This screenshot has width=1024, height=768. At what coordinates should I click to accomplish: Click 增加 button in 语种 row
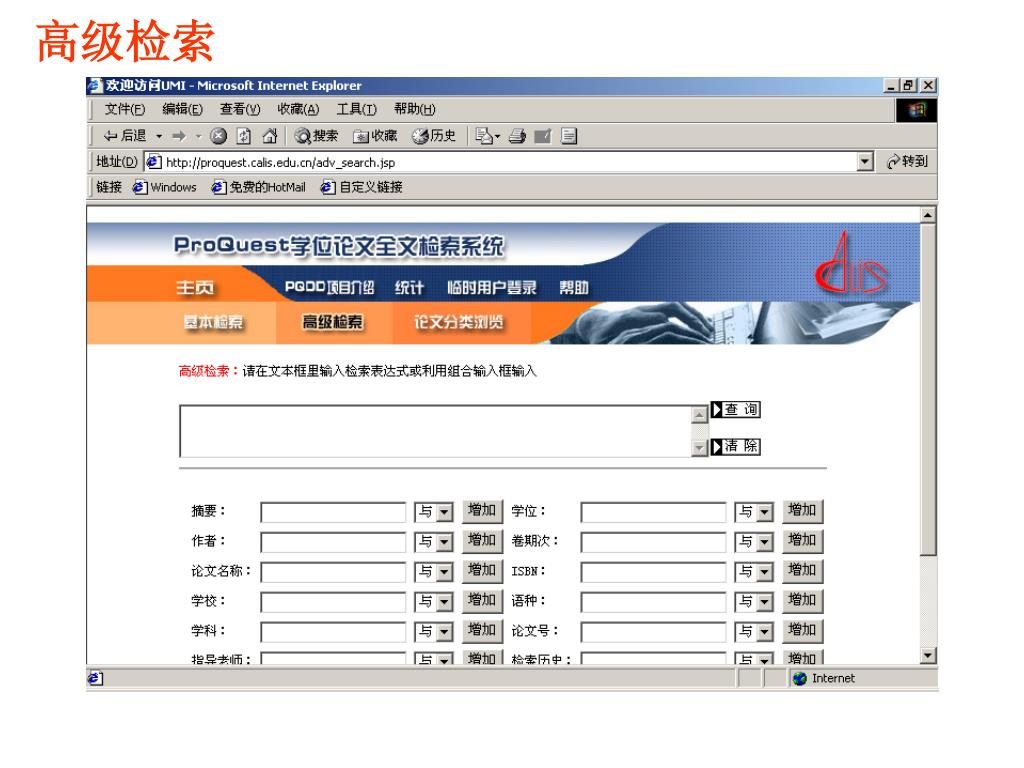tap(803, 601)
